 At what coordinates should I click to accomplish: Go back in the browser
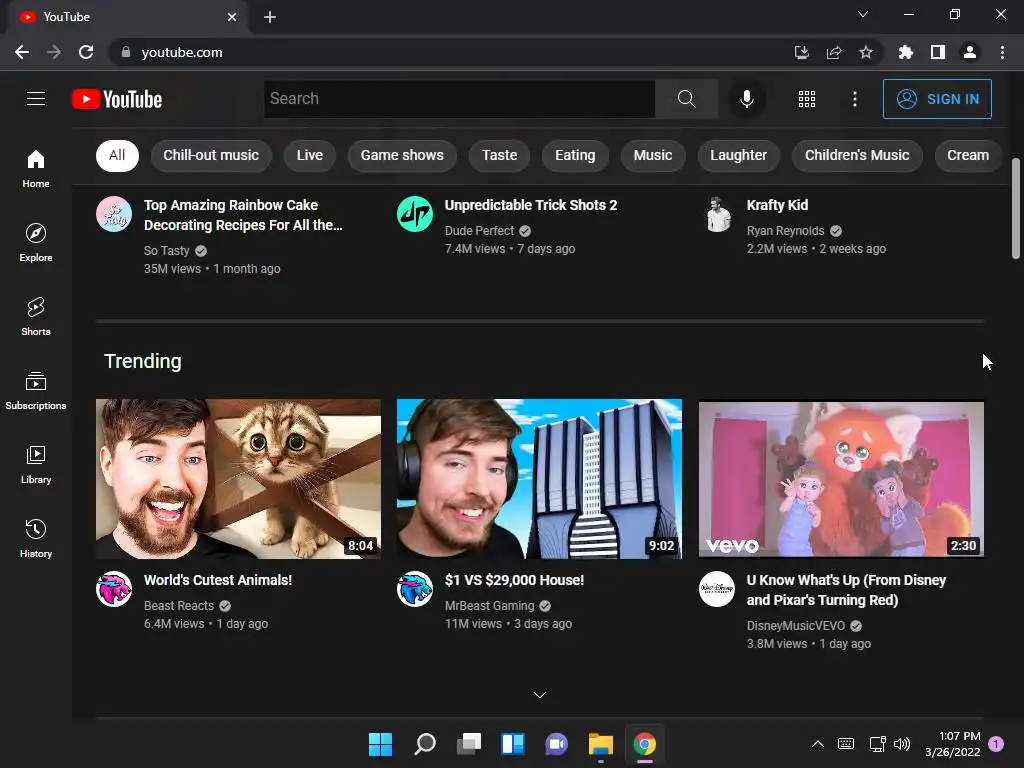(x=22, y=52)
